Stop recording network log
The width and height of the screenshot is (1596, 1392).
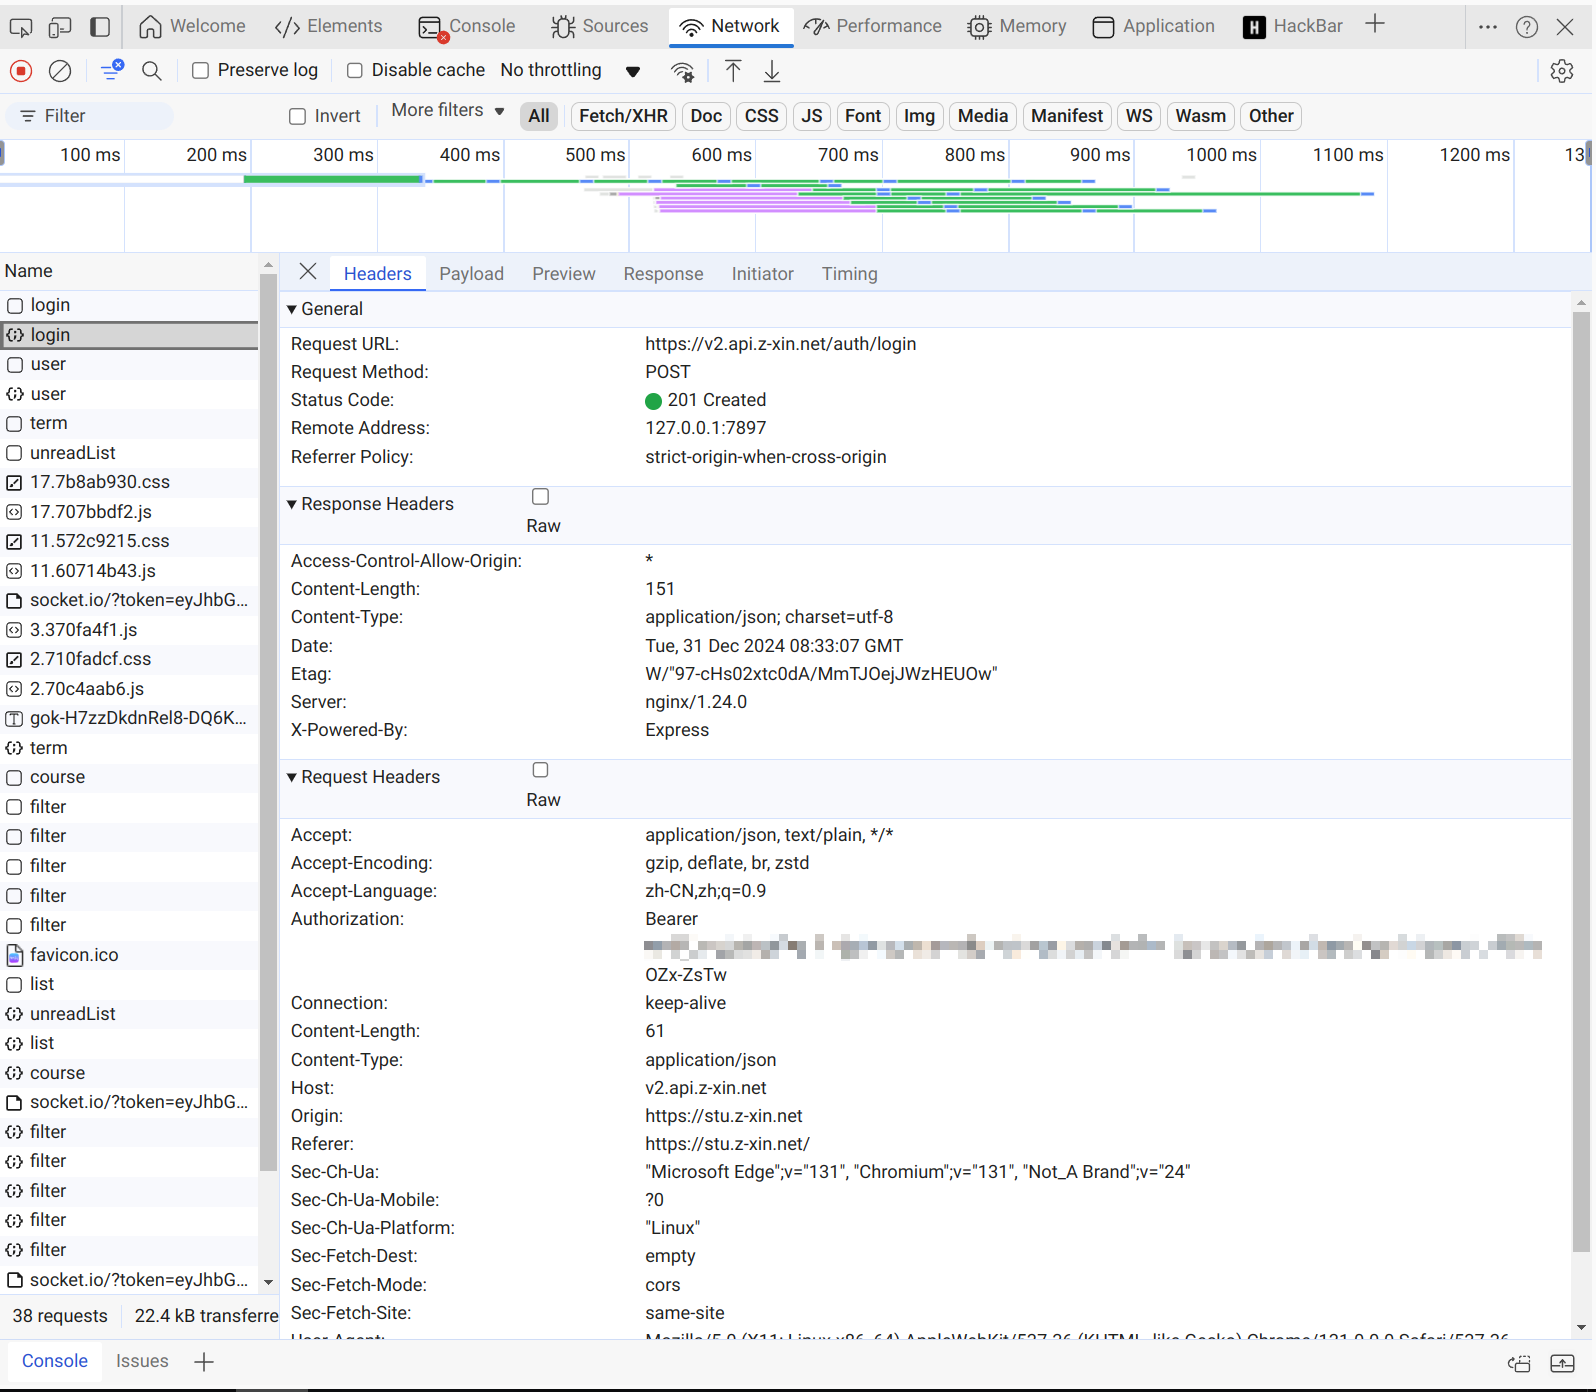20,71
